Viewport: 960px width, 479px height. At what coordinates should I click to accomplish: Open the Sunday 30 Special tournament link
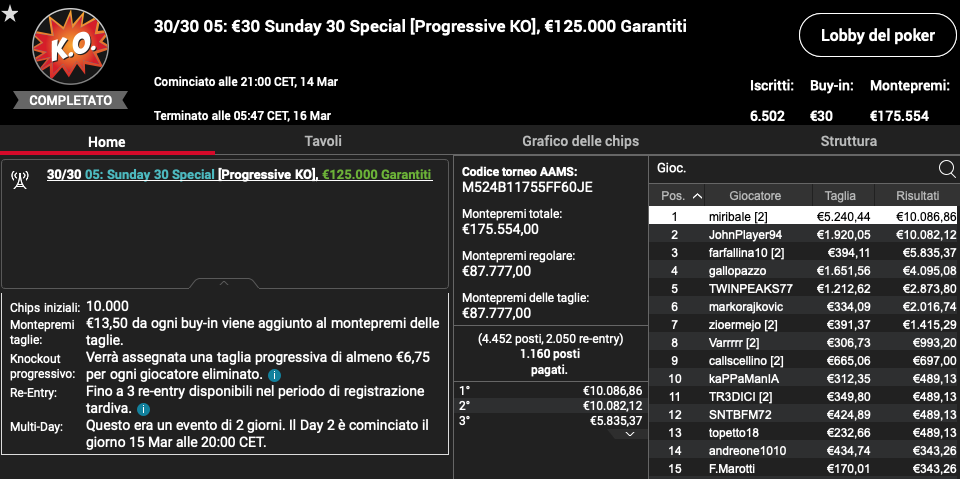pos(150,175)
